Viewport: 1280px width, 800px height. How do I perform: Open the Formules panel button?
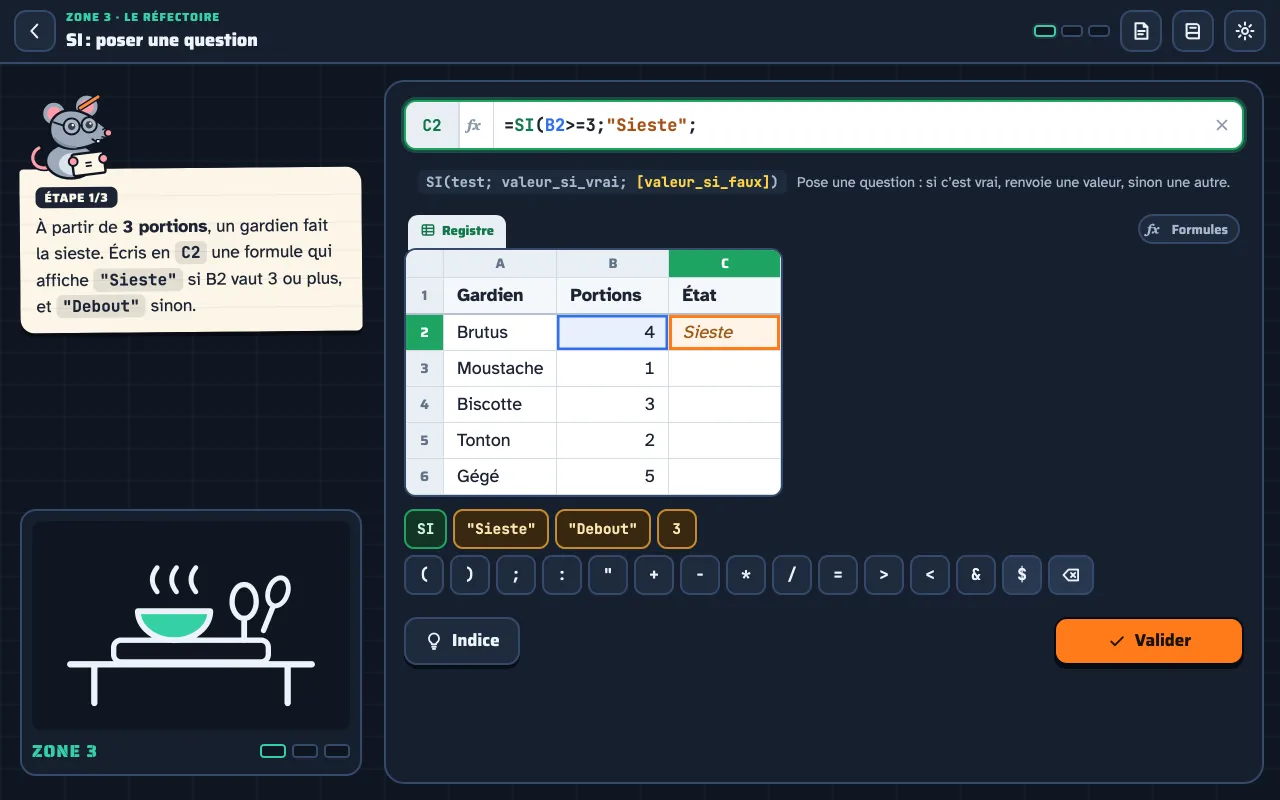(1189, 229)
